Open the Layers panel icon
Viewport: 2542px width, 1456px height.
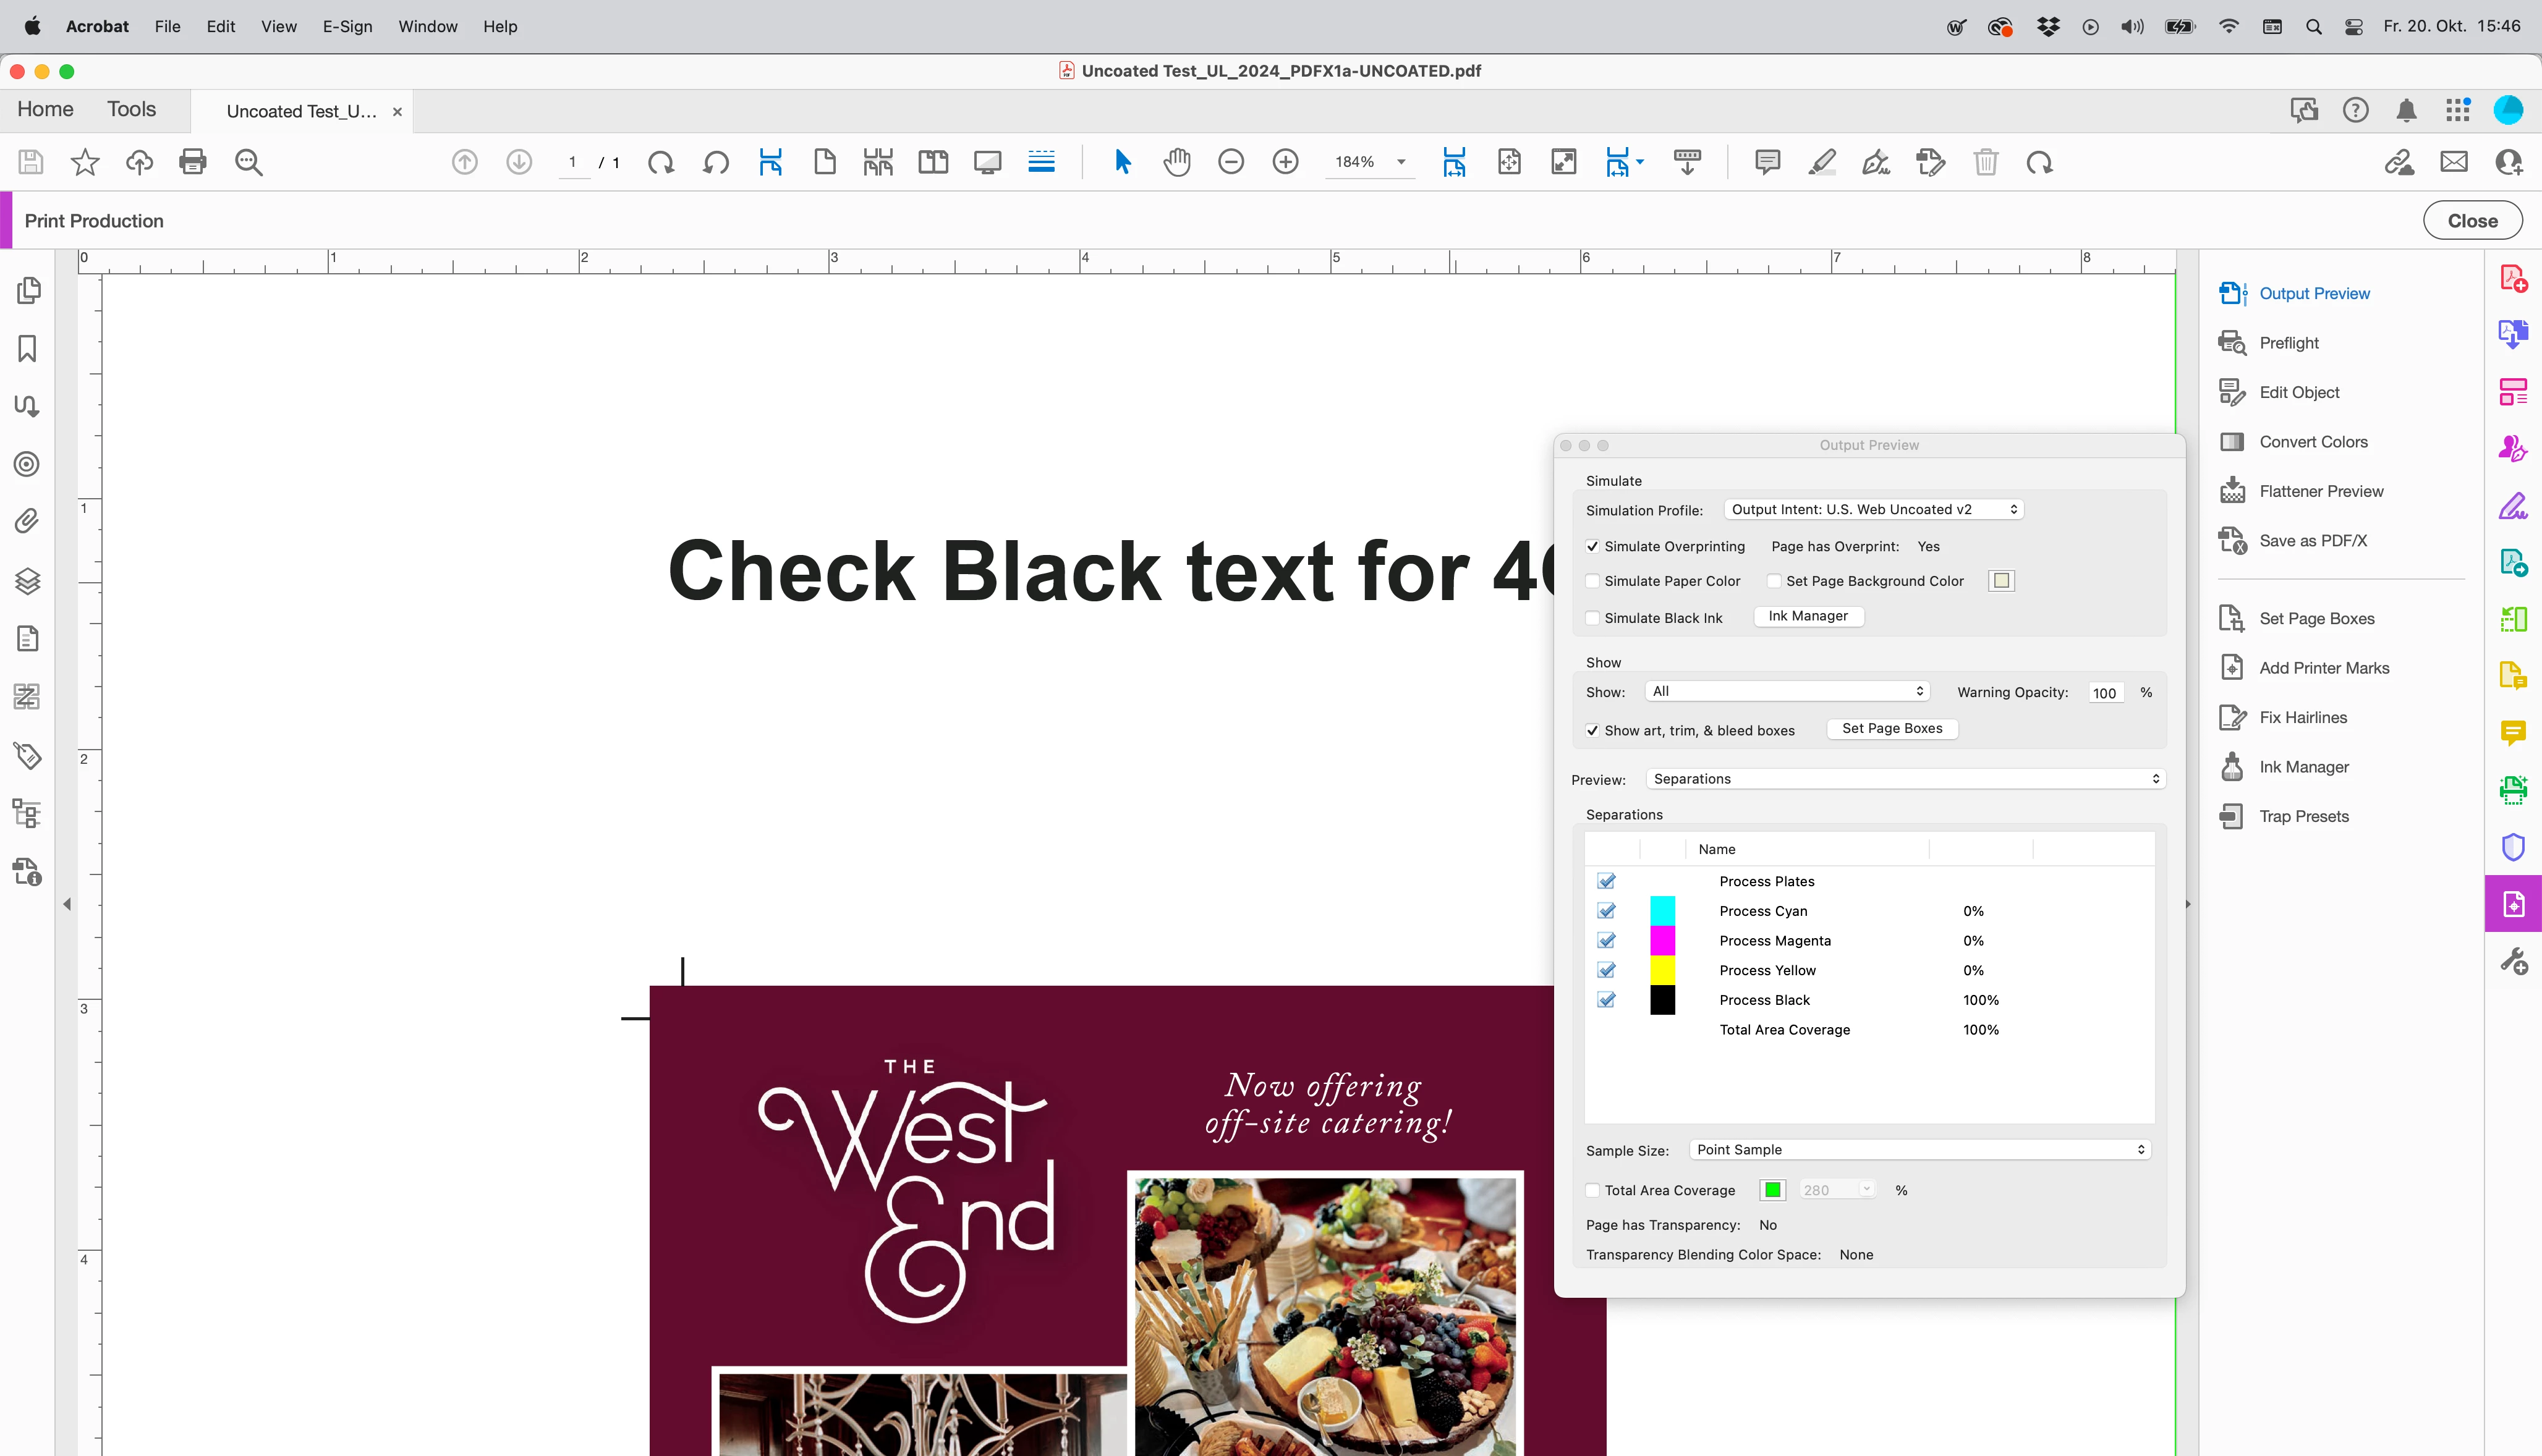click(x=27, y=581)
